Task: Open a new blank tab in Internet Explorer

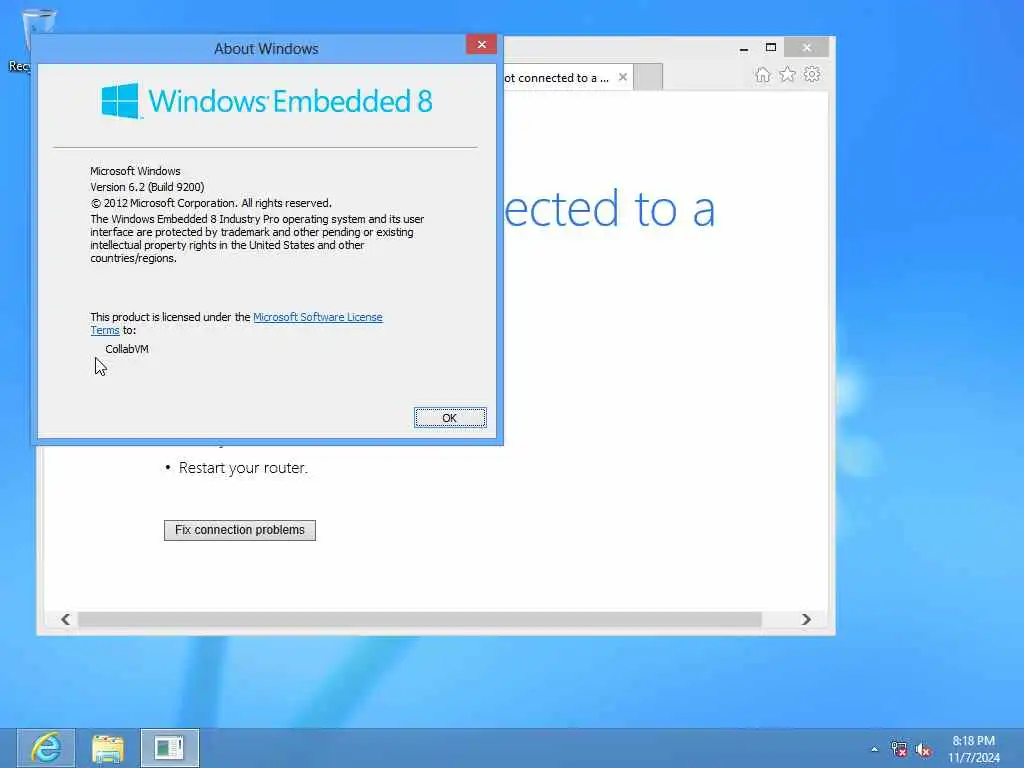Action: click(x=648, y=77)
